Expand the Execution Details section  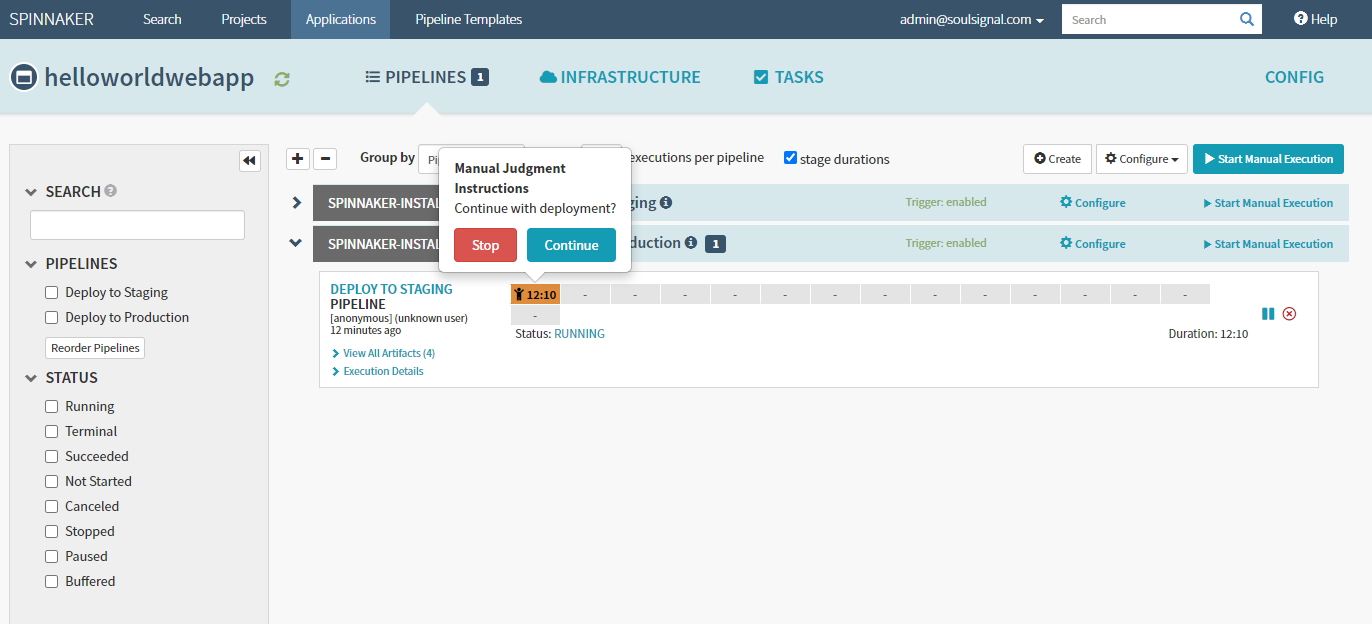(x=382, y=371)
